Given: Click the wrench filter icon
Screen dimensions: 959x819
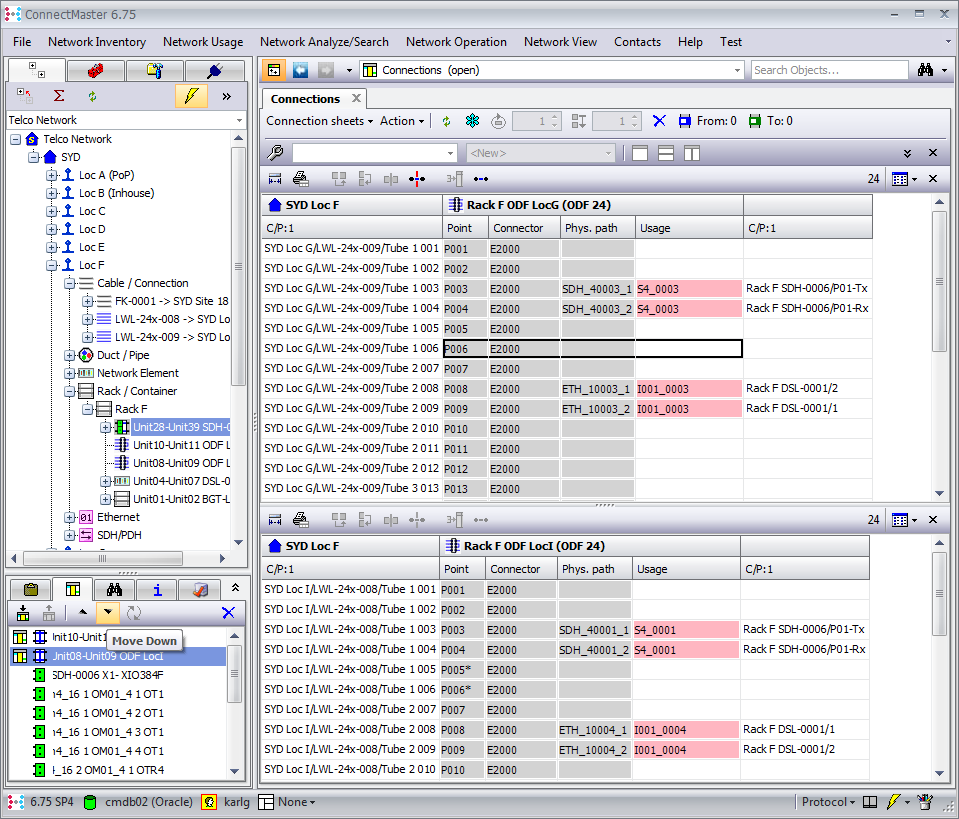Looking at the screenshot, I should (x=276, y=152).
